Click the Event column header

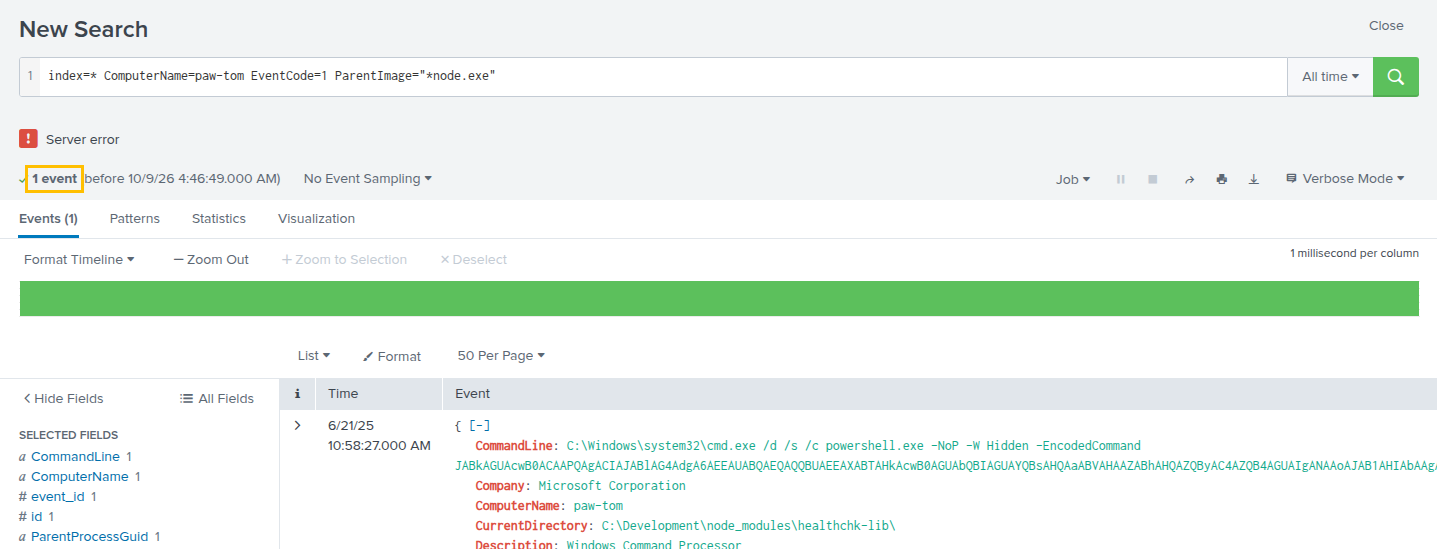(x=472, y=393)
